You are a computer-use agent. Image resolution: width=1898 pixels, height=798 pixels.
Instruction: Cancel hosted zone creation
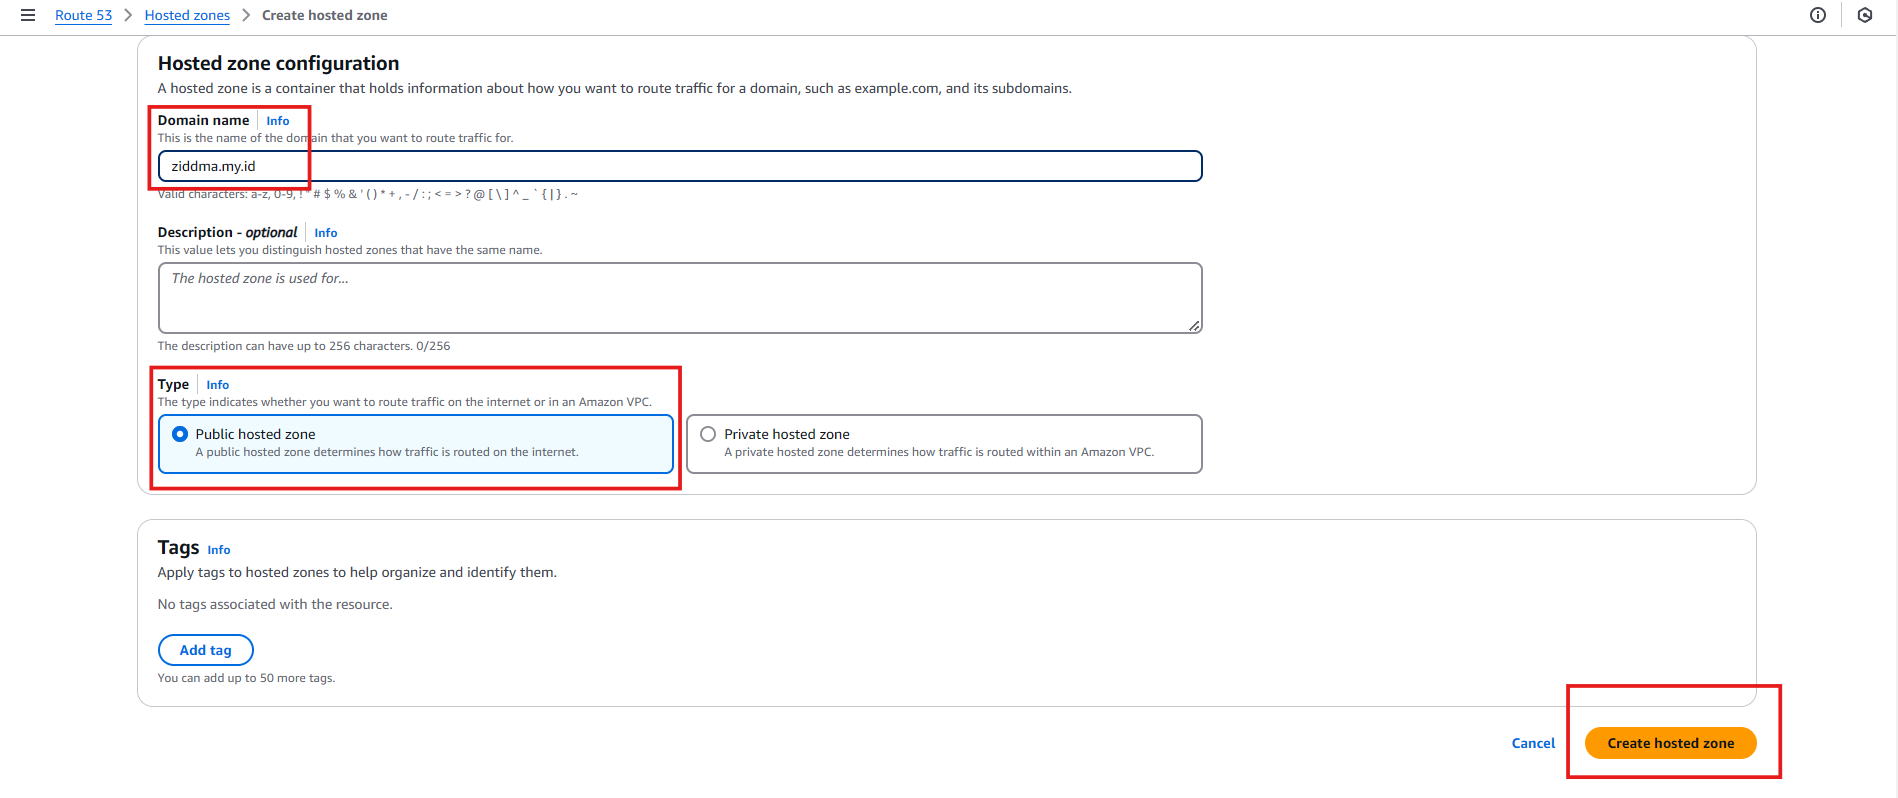[1533, 743]
